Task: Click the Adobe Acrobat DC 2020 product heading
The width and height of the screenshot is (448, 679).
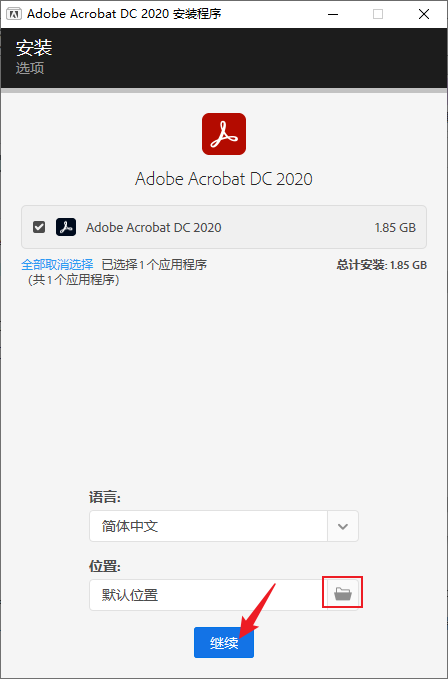Action: point(224,179)
